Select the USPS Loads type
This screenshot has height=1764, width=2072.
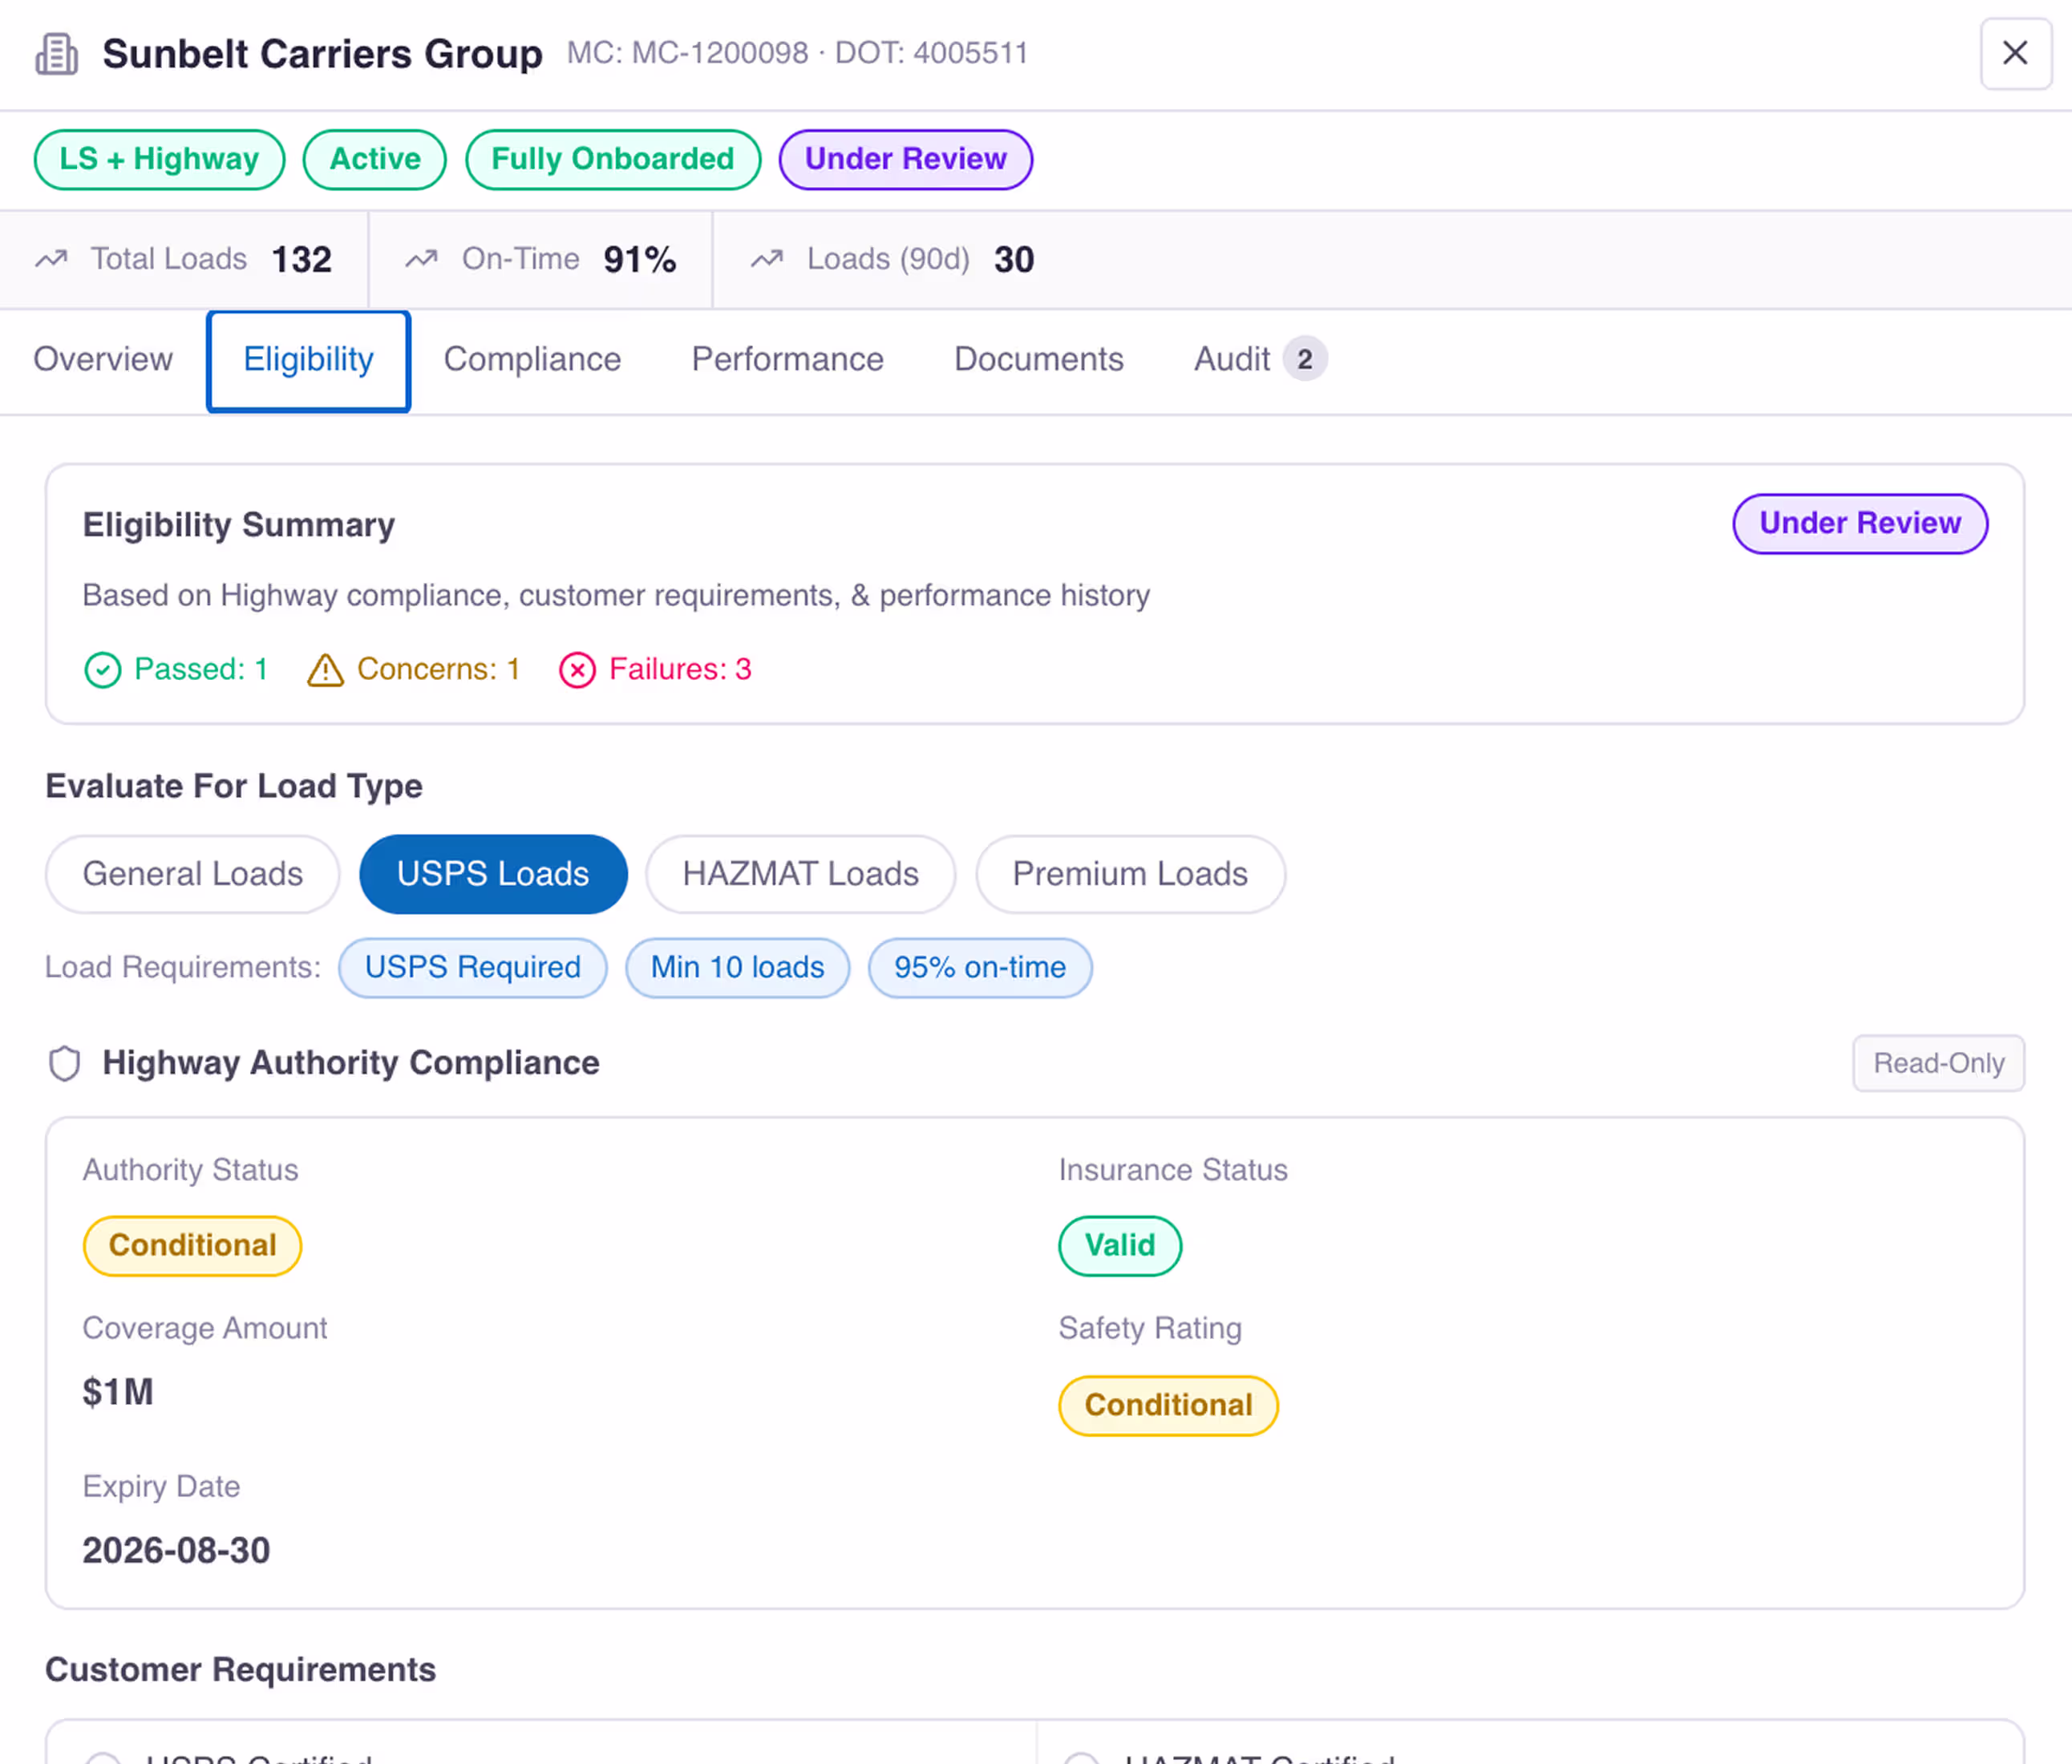pos(493,874)
